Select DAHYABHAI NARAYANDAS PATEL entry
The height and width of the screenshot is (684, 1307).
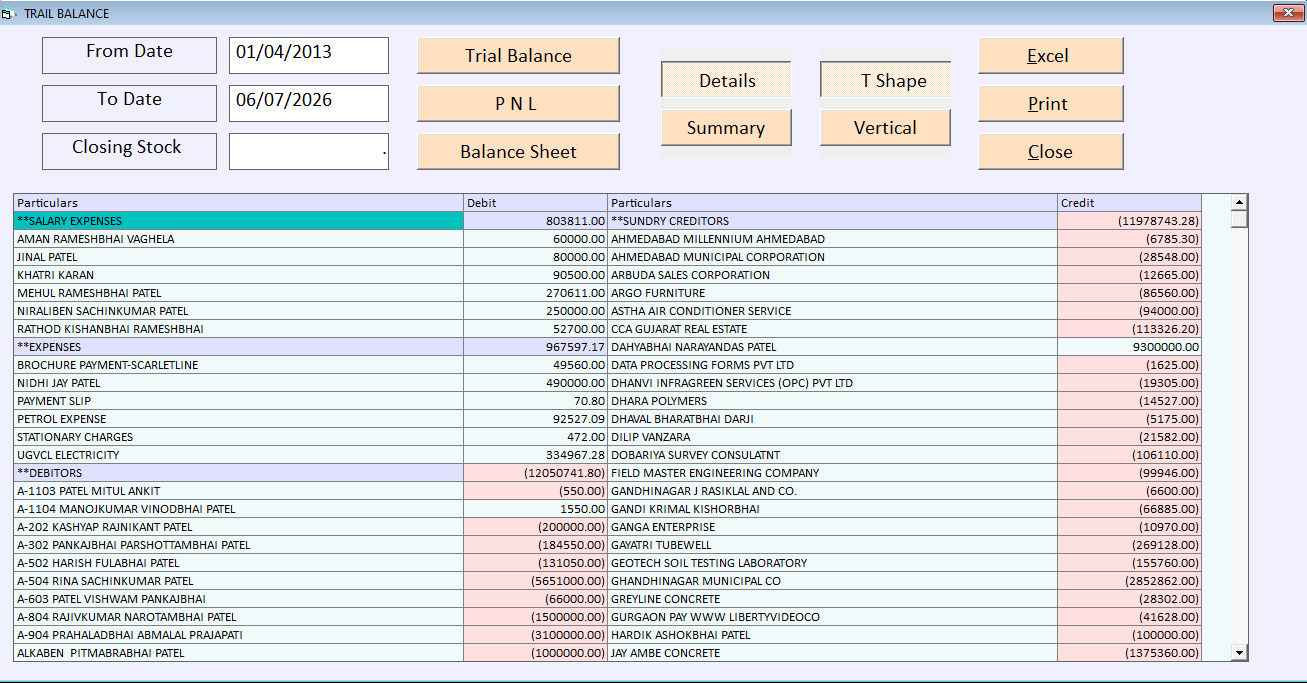click(x=833, y=347)
